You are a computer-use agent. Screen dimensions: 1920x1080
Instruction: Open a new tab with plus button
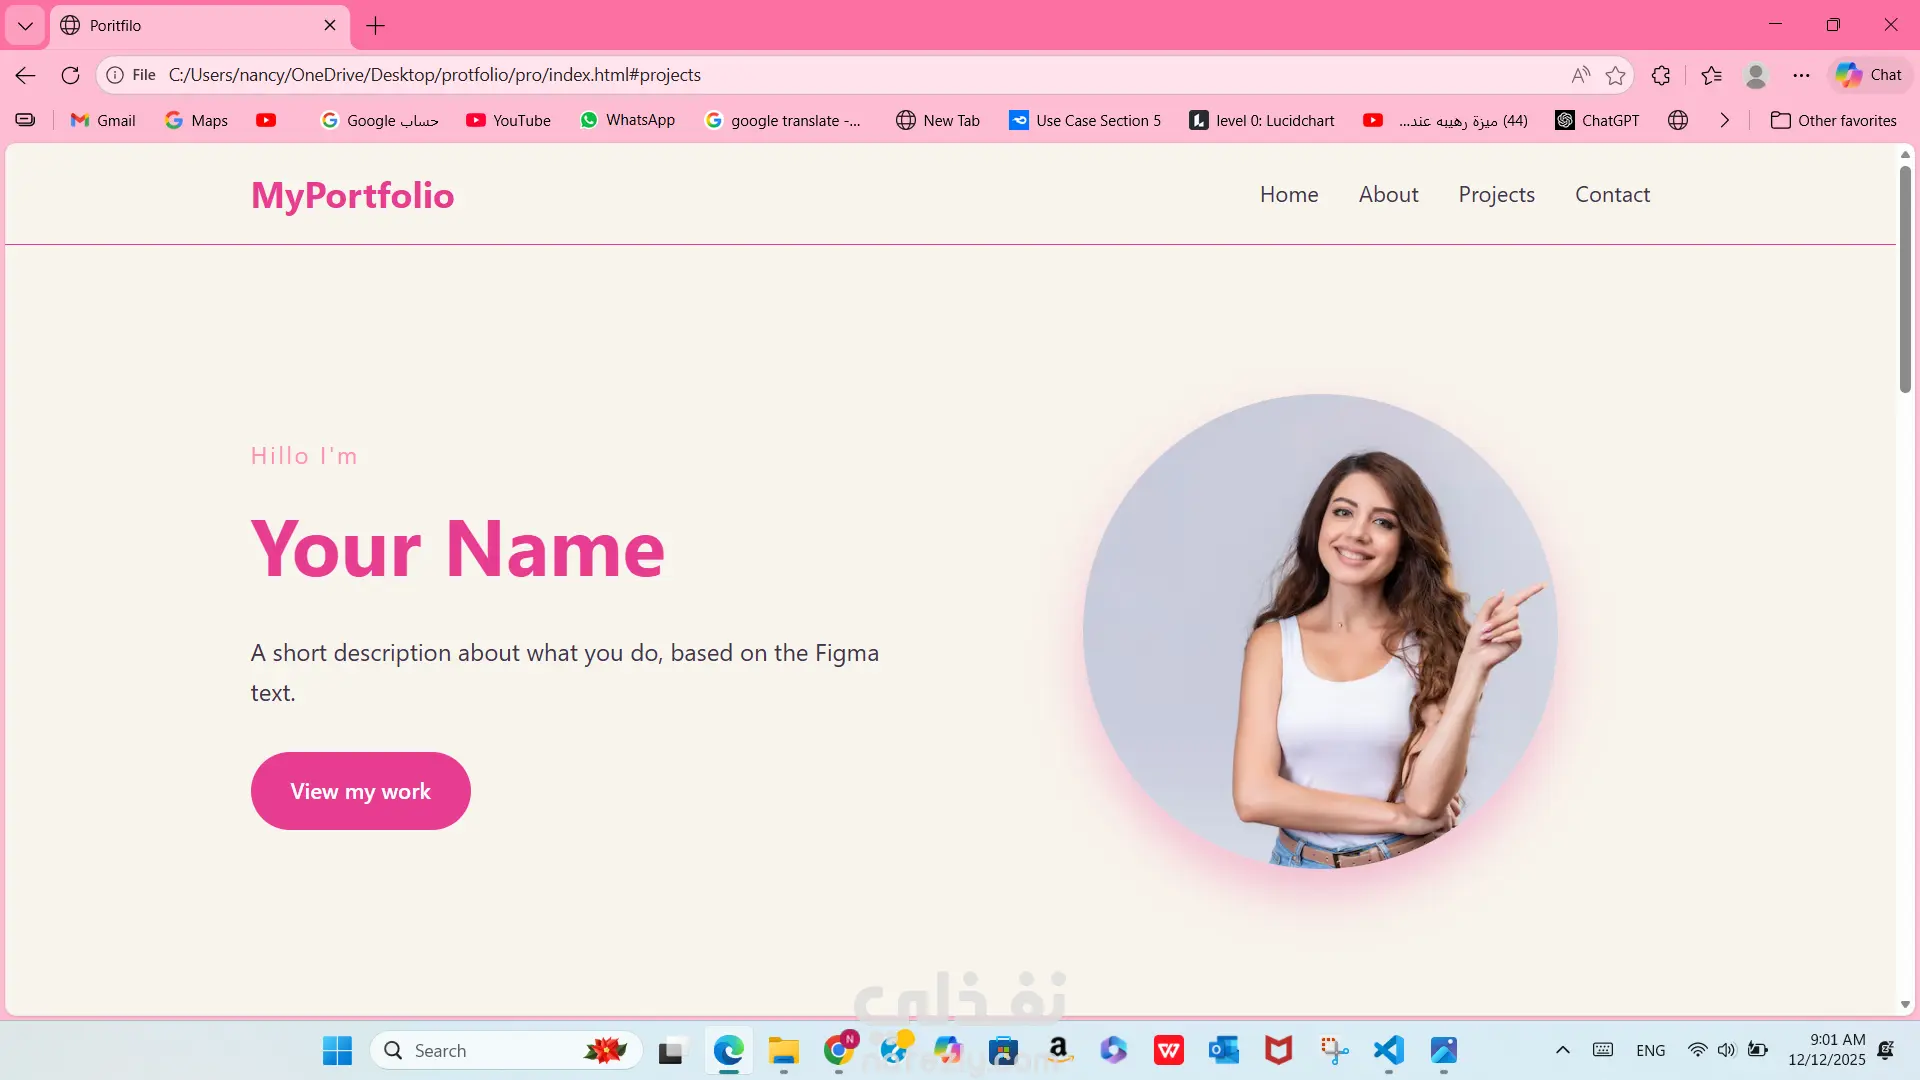(375, 25)
